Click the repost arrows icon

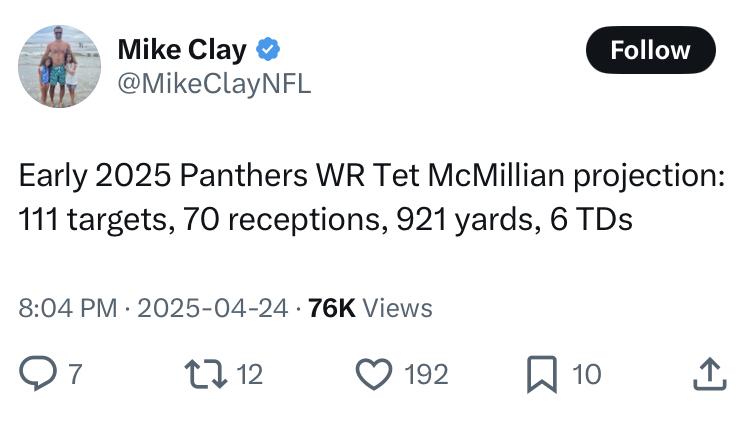tap(203, 374)
